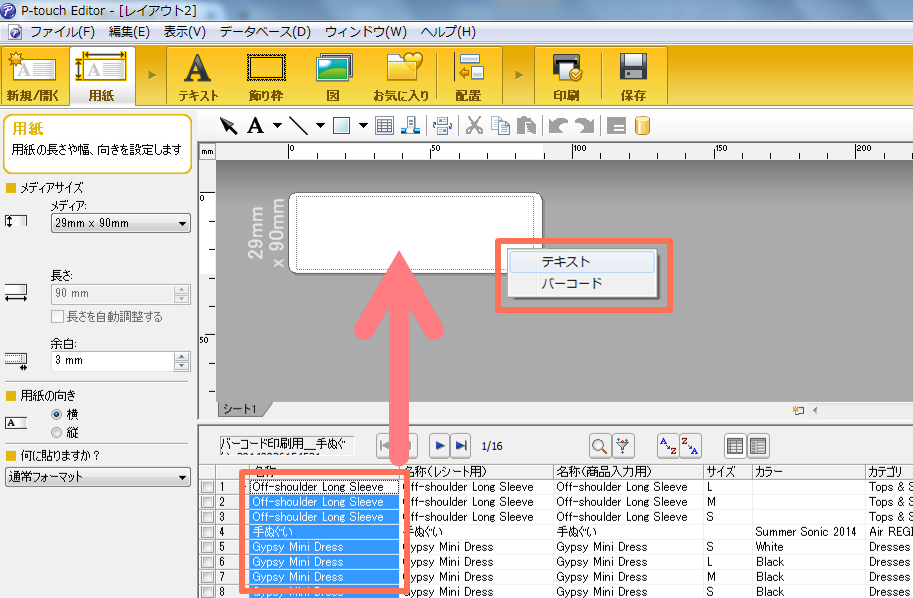Open the rectangle shape dropdown arrow

click(363, 126)
